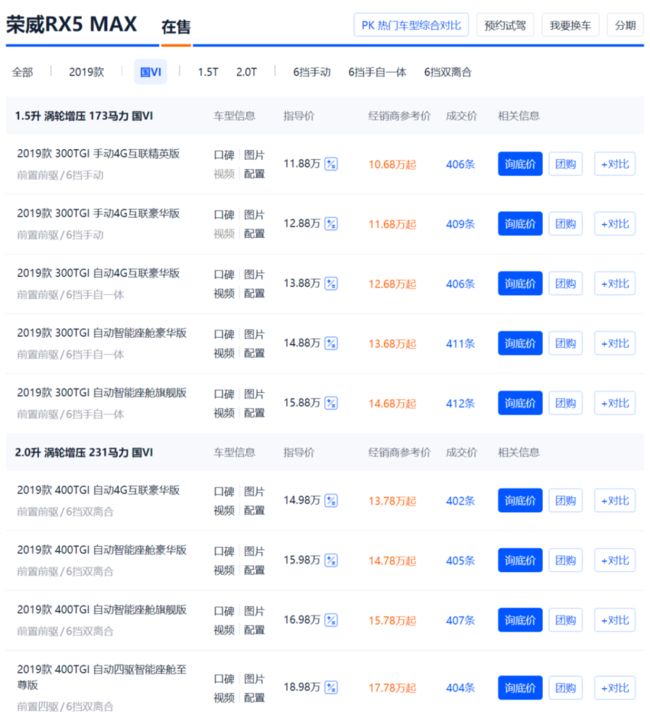Open 图片 for 手动4G互联豪华版
The width and height of the screenshot is (650, 721).
coord(254,215)
